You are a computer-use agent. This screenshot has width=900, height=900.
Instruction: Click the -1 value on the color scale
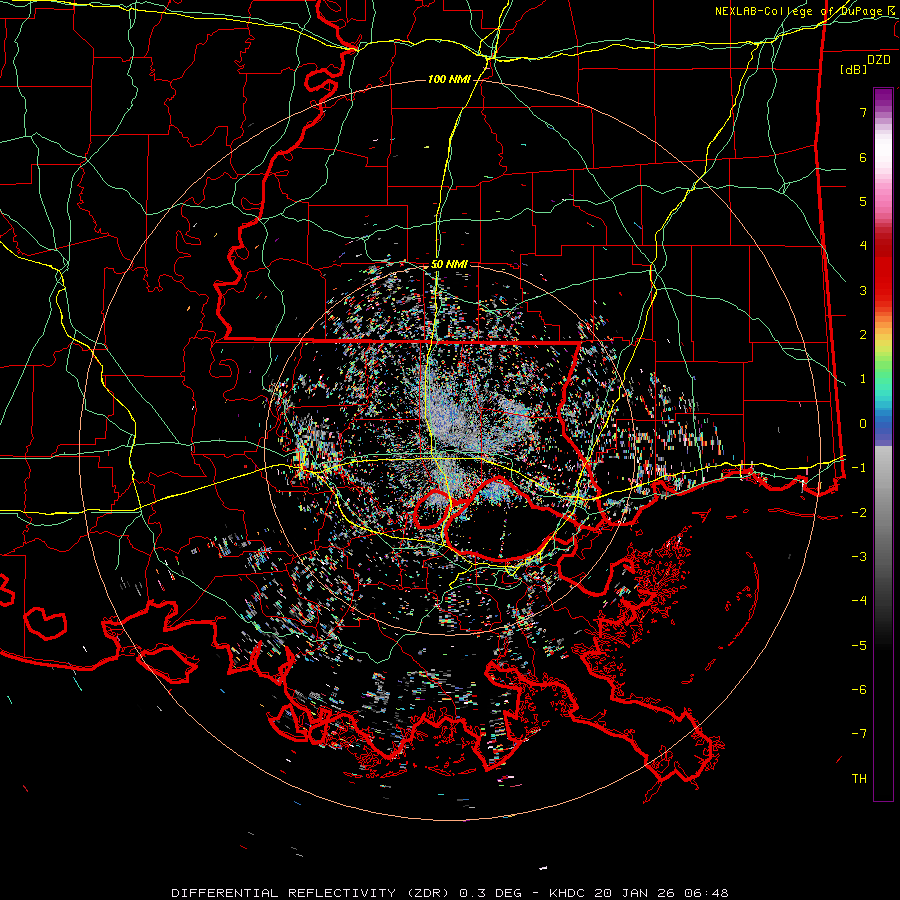pyautogui.click(x=859, y=468)
